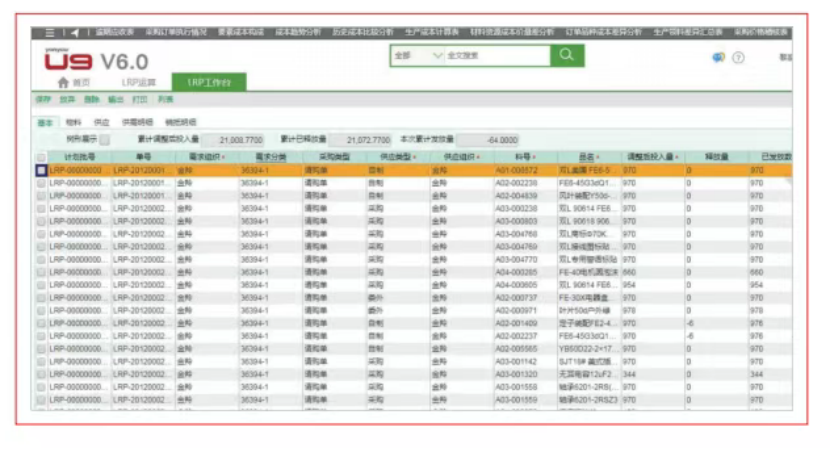Open 成本趋势分析 in the top bar
Screen dimensions: 831x449
(x=298, y=32)
